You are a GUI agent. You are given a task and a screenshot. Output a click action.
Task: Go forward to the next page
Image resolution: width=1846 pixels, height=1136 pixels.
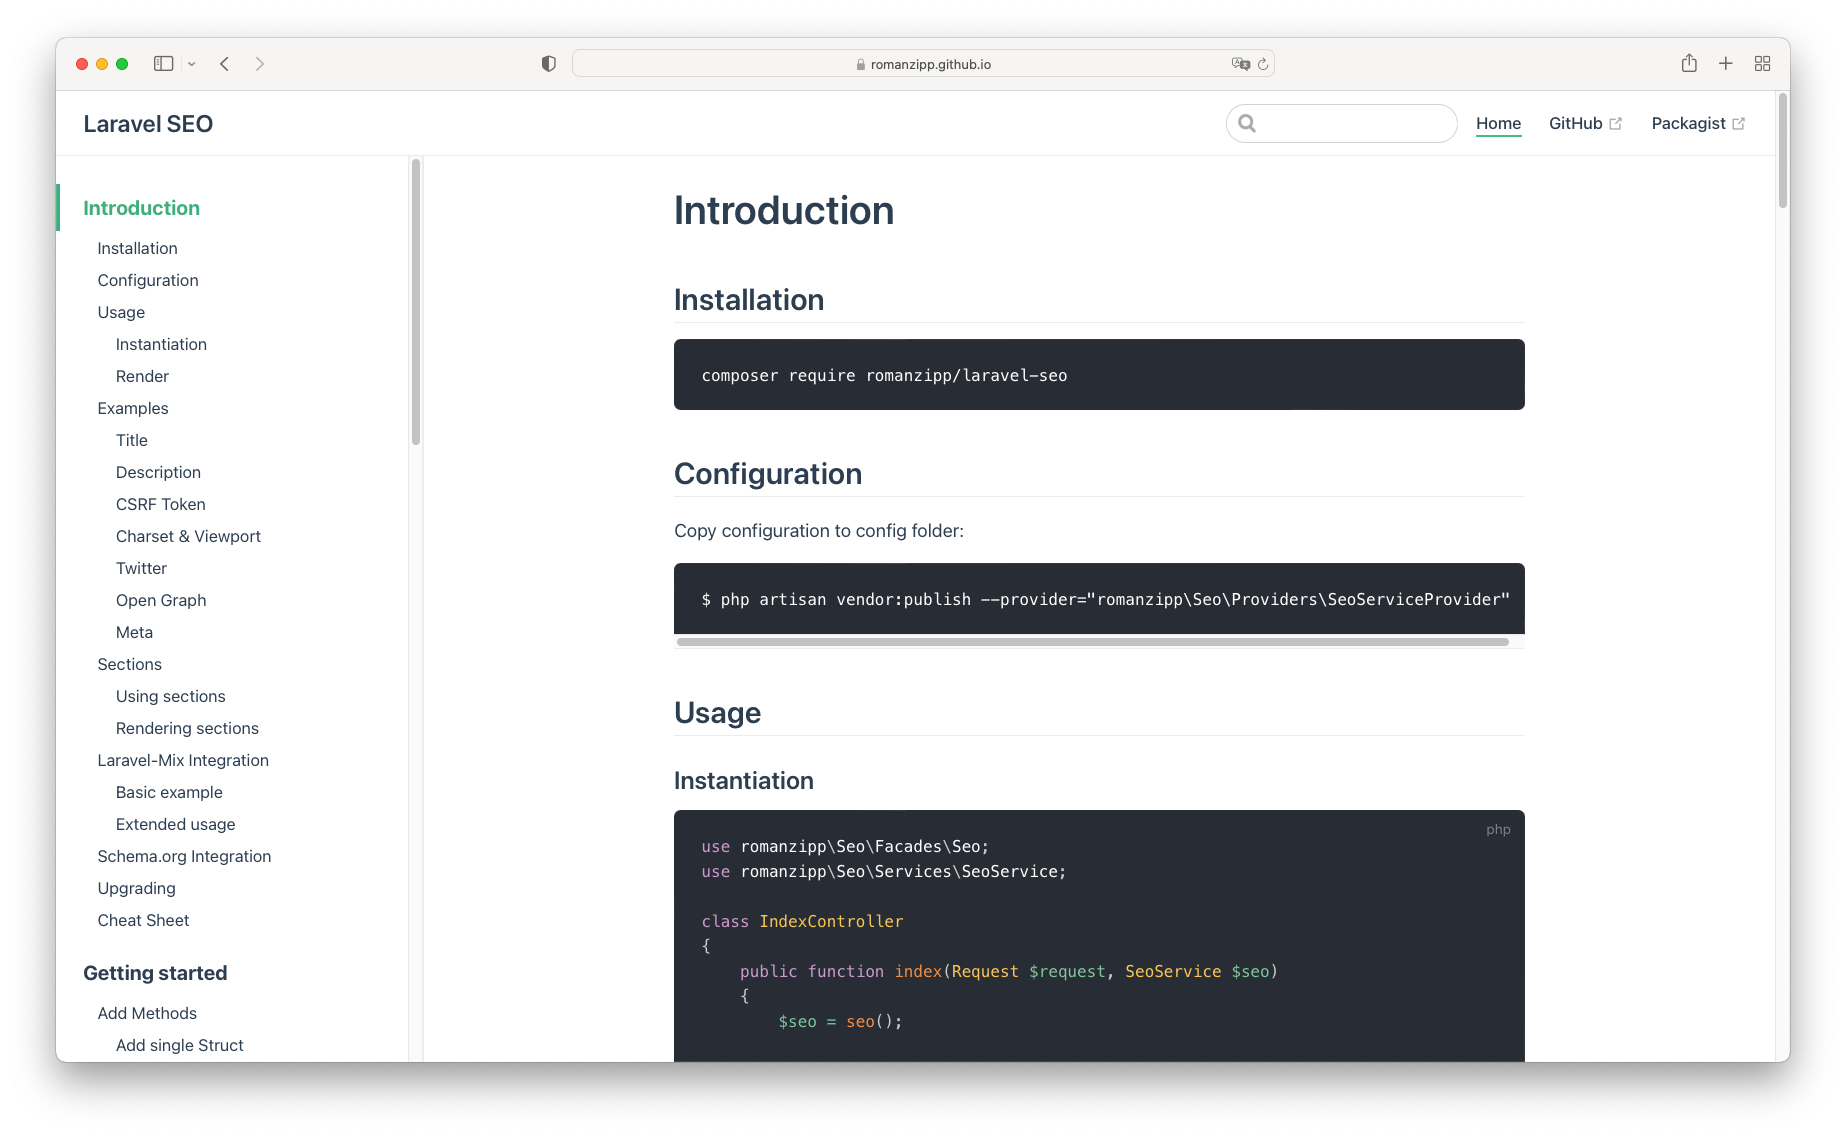[x=260, y=64]
